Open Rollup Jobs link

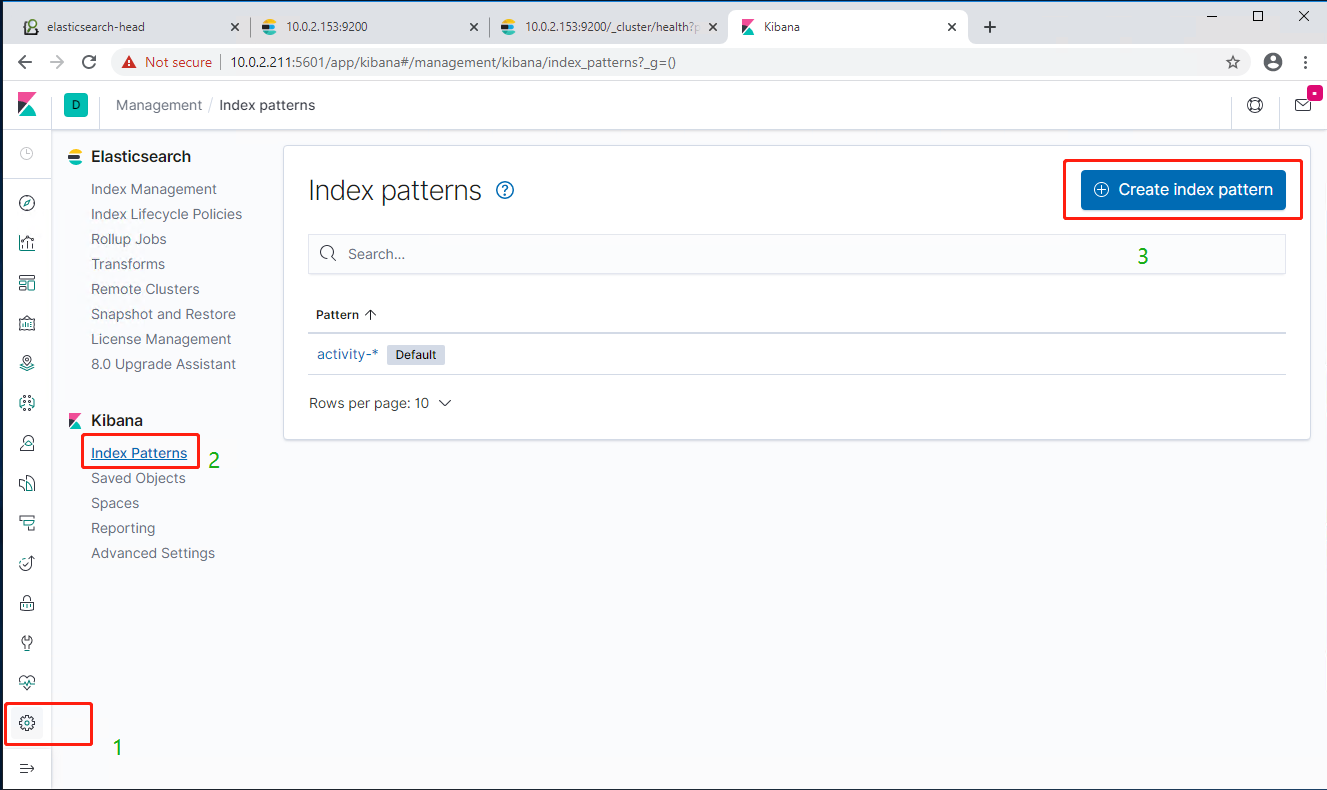(x=129, y=239)
